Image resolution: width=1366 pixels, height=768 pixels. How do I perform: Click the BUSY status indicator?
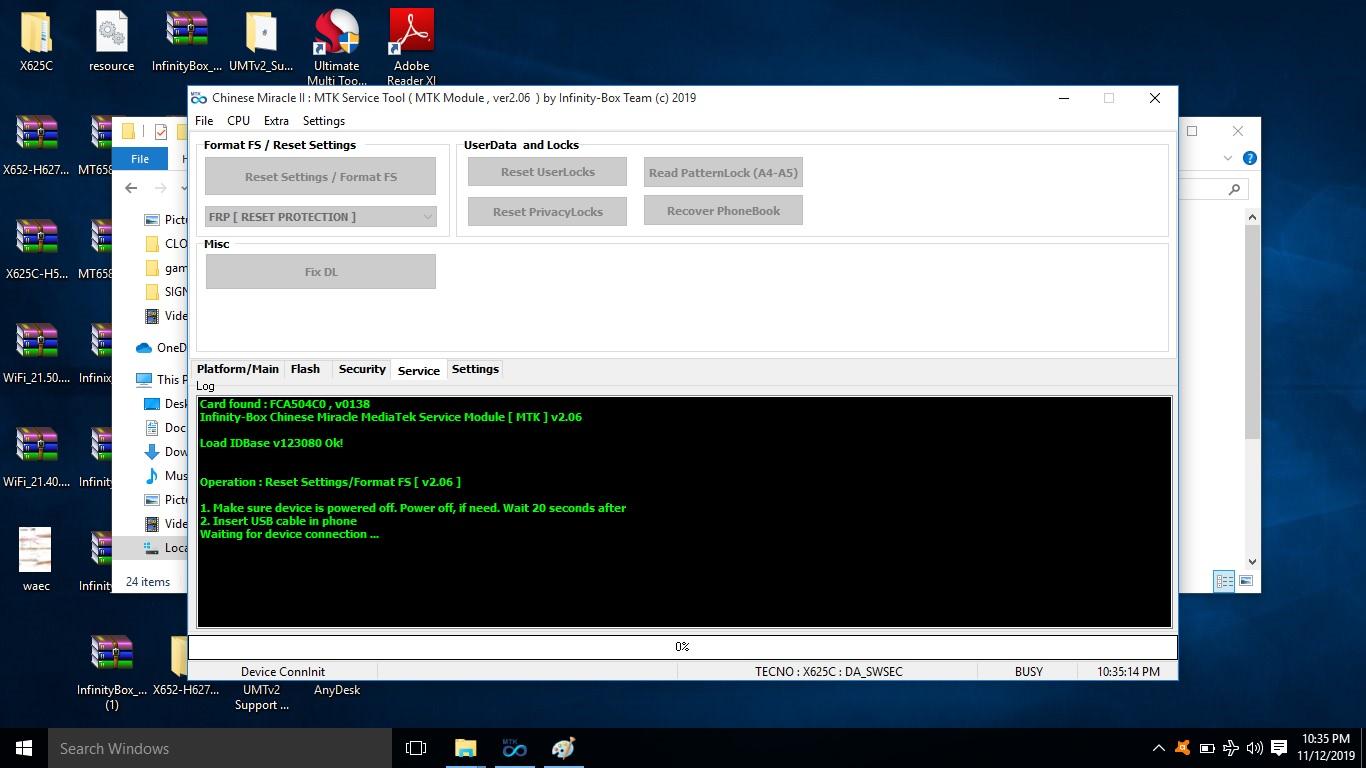[1028, 671]
